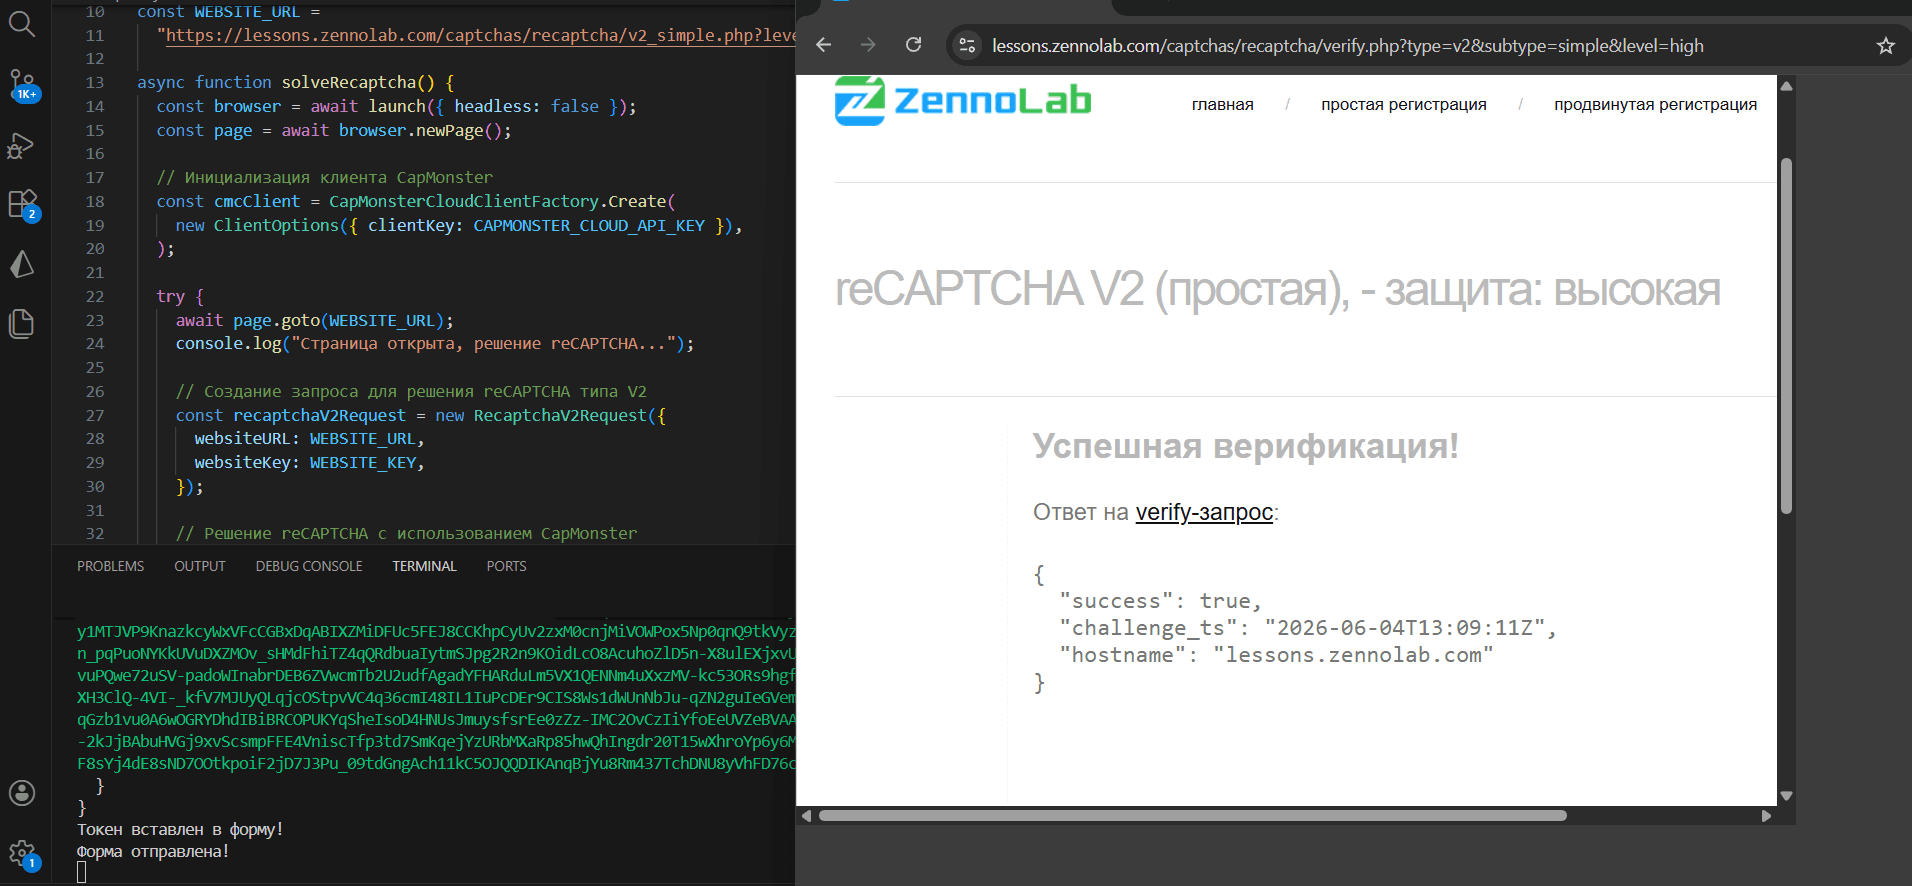Click 'page.goto(WEBSITE_URL)' on line 23
1912x886 pixels.
pos(337,320)
